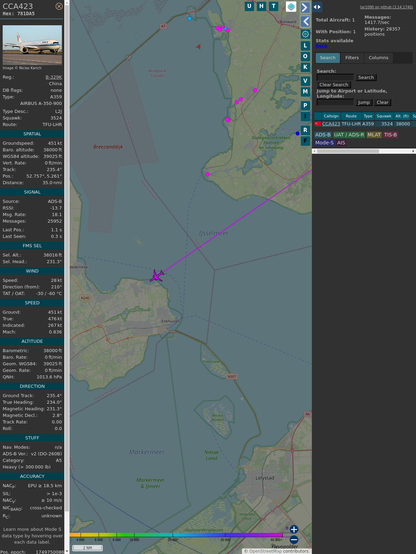Screen dimensions: 416x554
Task: Click the K map control button
Action: tap(305, 67)
